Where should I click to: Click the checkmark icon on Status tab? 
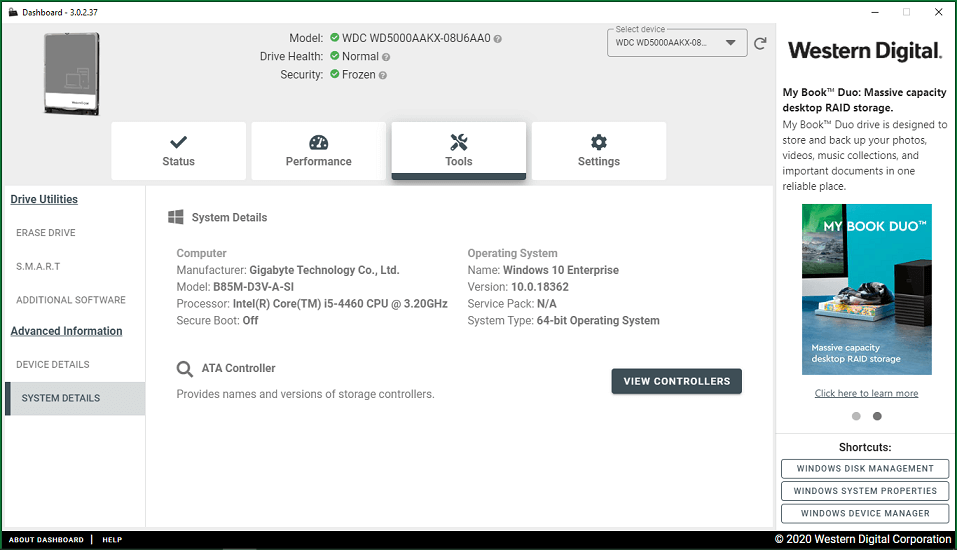coord(178,142)
